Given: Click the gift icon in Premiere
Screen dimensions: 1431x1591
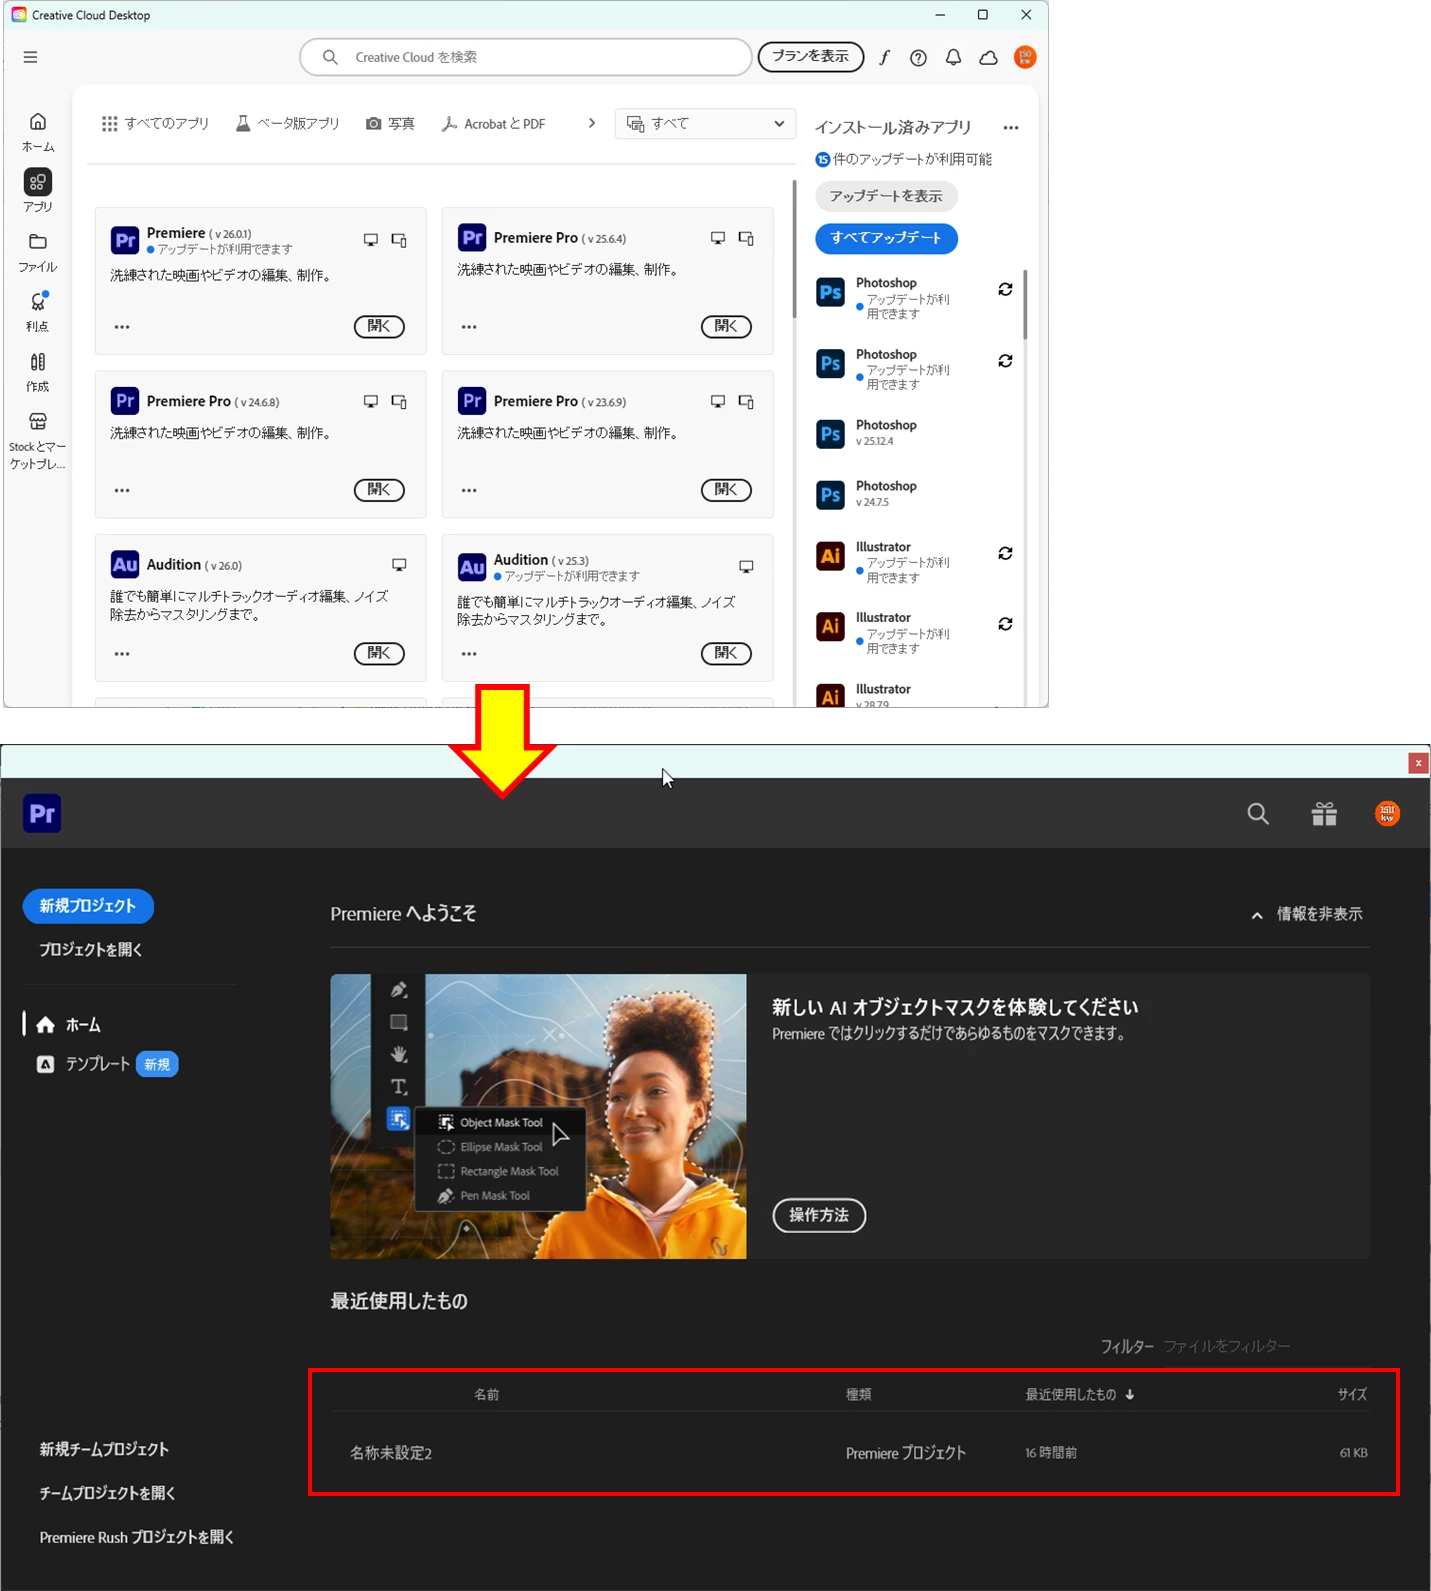Looking at the screenshot, I should (x=1324, y=814).
